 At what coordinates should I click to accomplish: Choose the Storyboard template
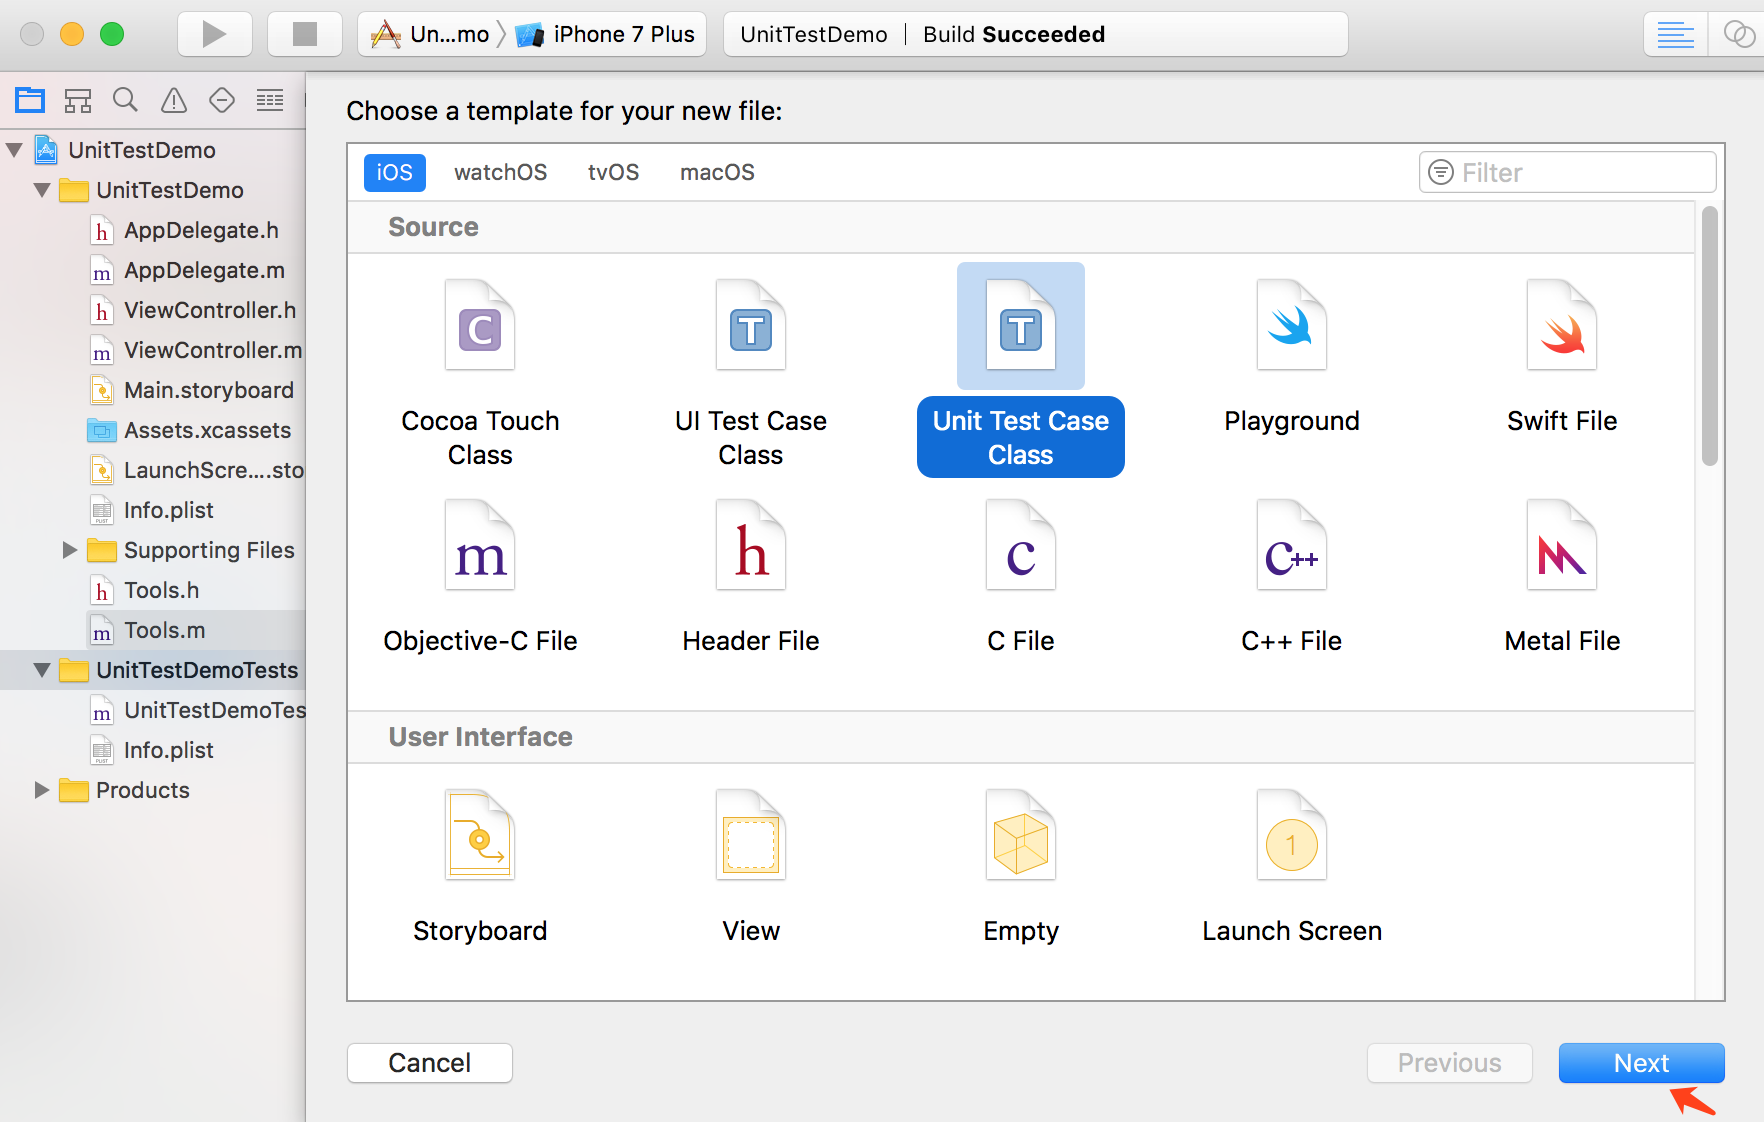480,866
